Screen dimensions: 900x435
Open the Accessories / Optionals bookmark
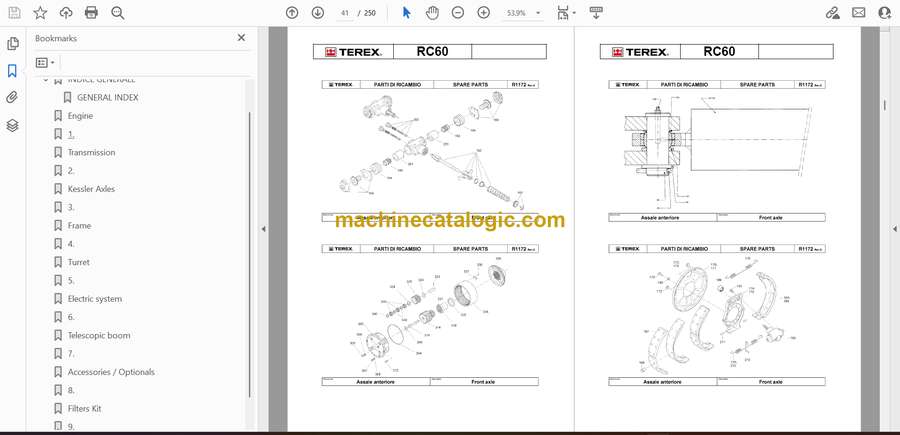pyautogui.click(x=111, y=372)
